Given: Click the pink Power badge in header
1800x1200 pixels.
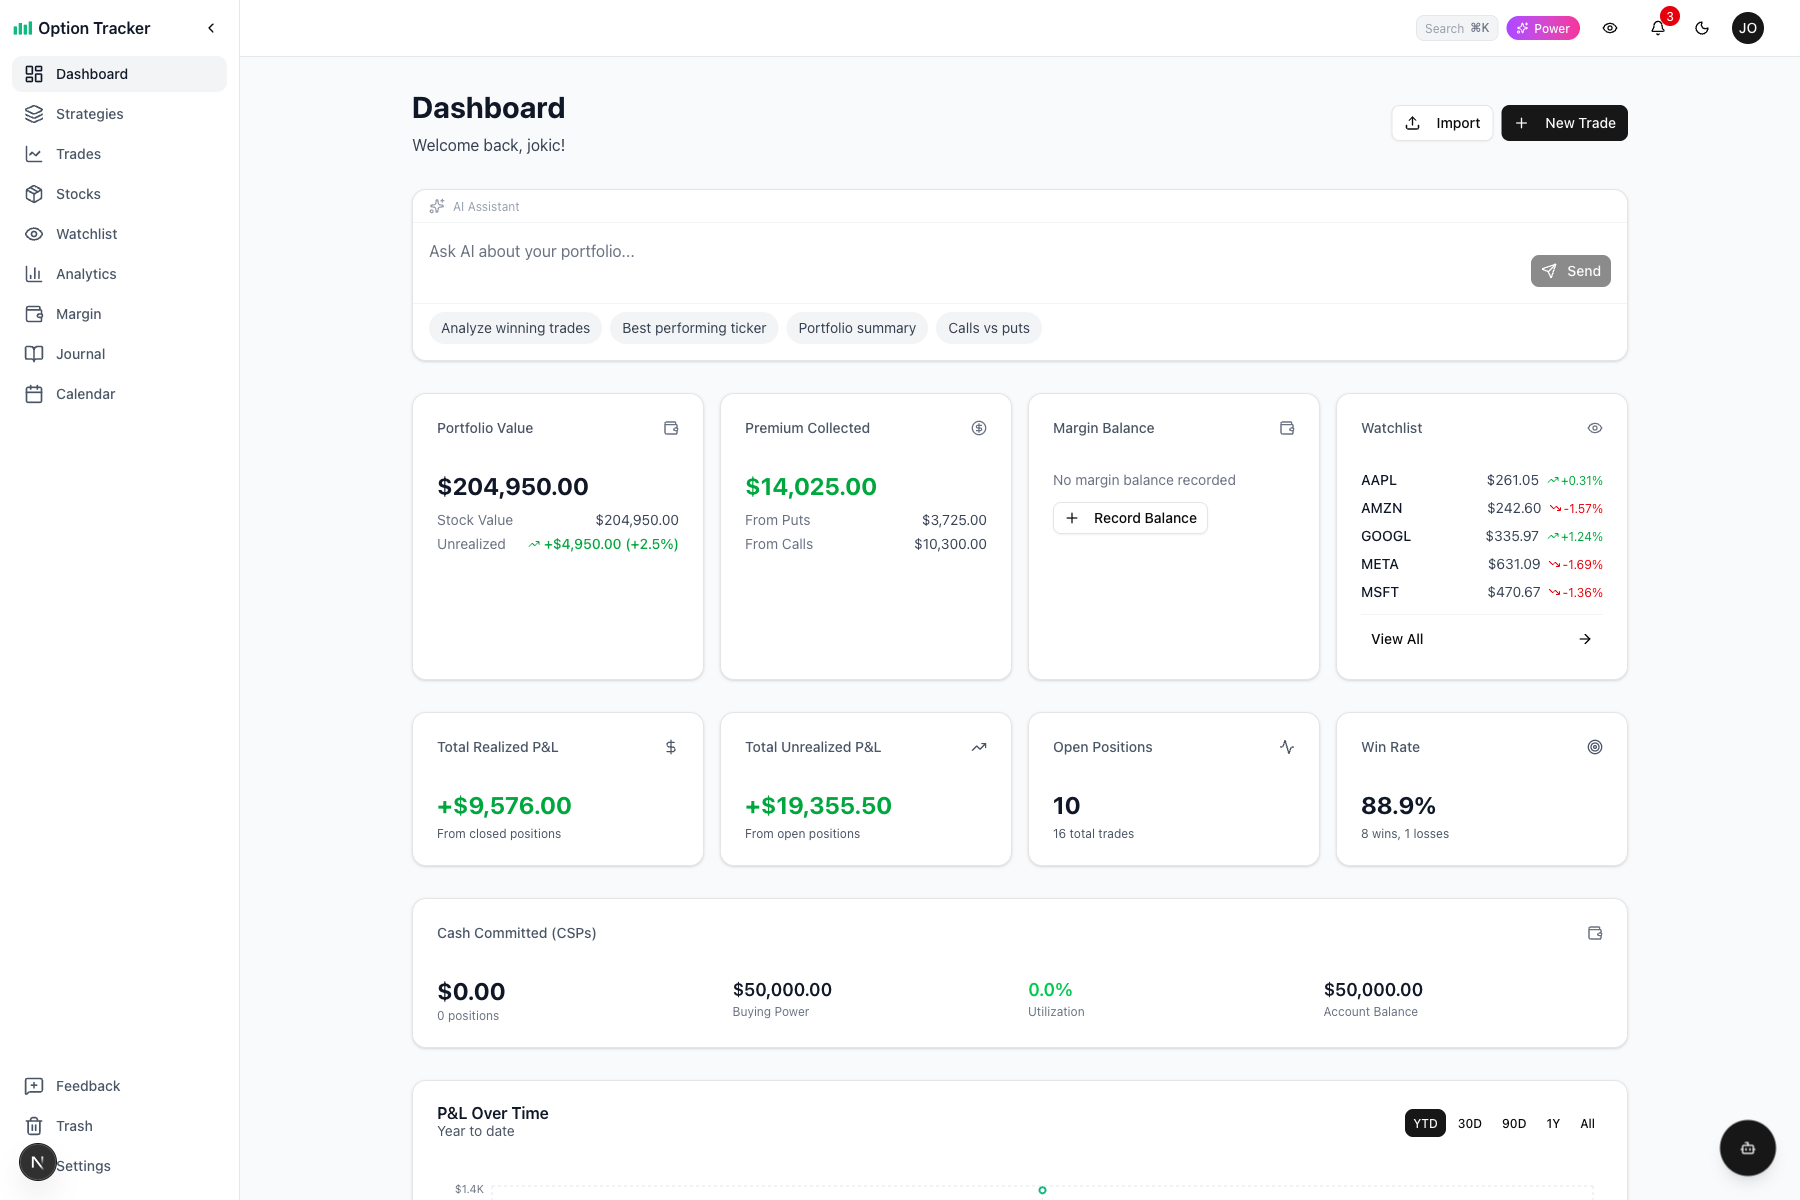Looking at the screenshot, I should click(x=1543, y=27).
